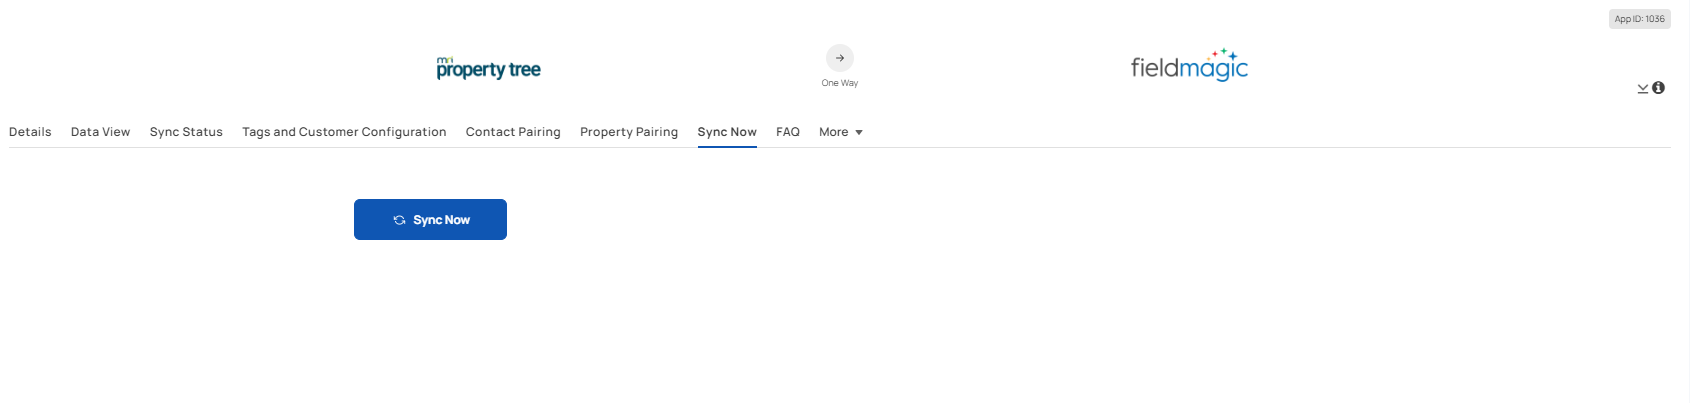Expand the More dropdown menu
Viewport: 1690px width, 403px height.
tap(840, 132)
